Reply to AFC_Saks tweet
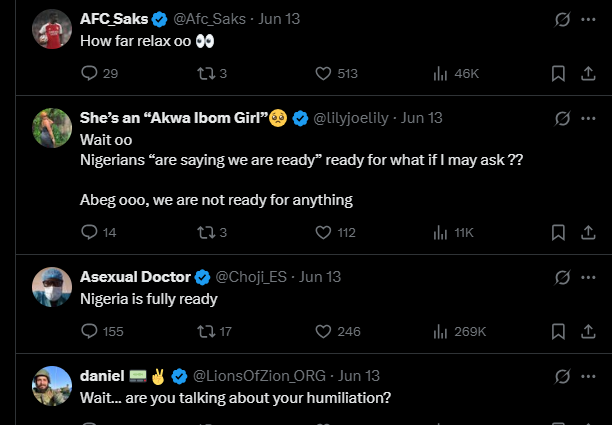612x425 pixels. coord(89,73)
